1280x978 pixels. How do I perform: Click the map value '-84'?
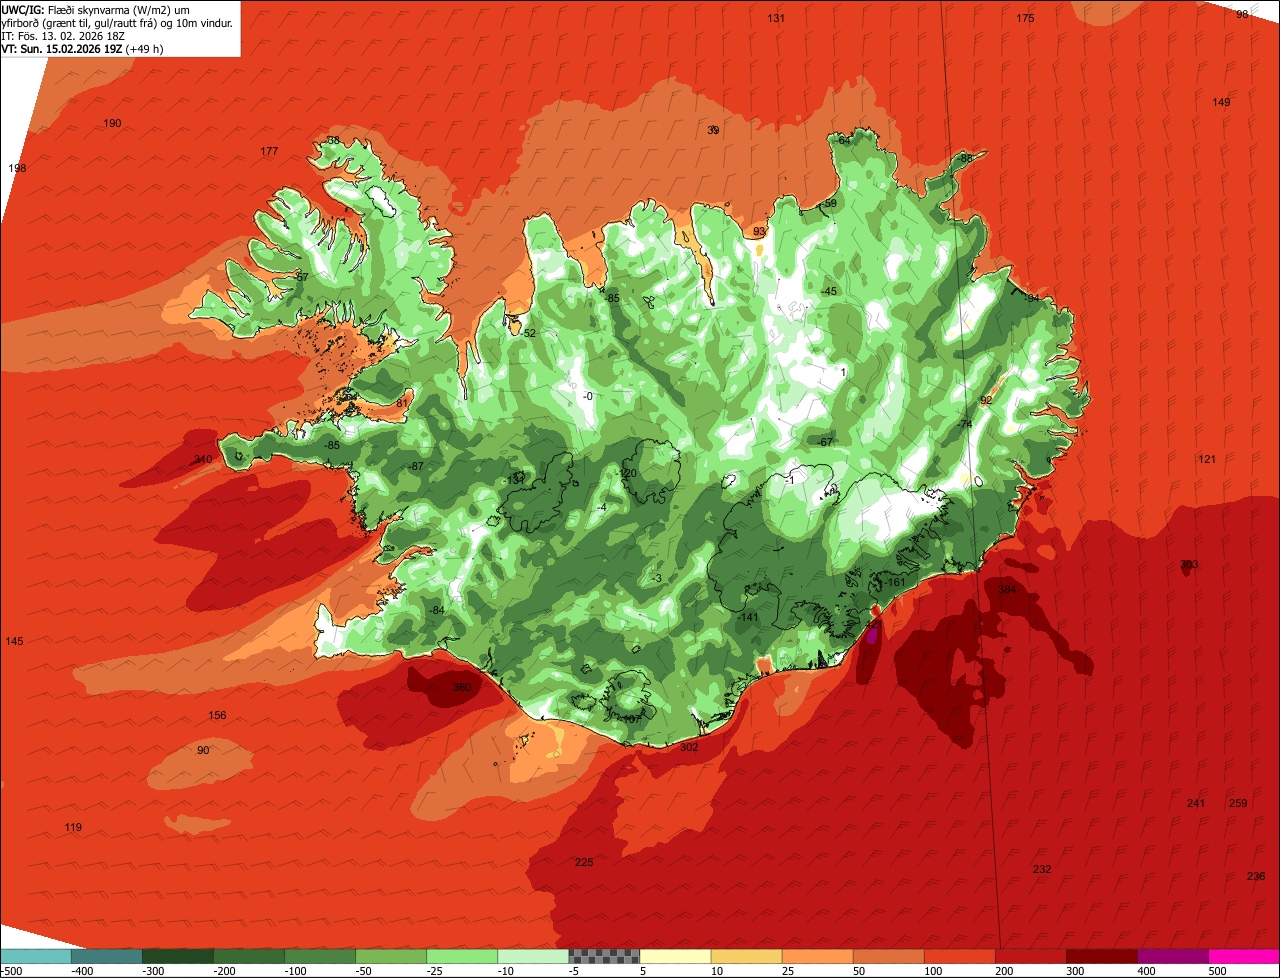point(436,610)
